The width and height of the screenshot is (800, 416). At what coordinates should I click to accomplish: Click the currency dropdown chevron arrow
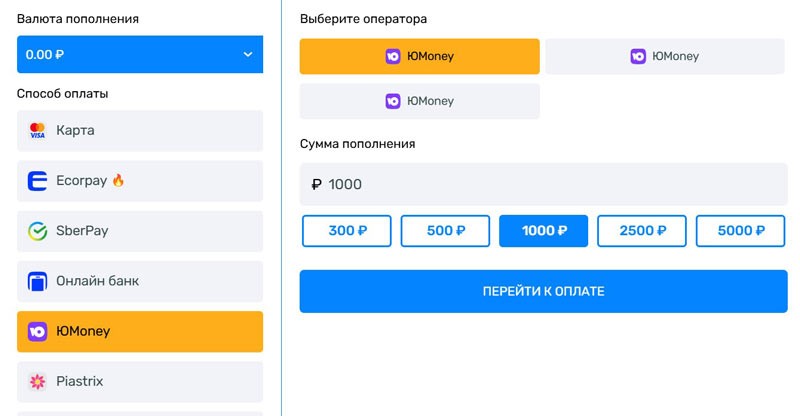[248, 54]
